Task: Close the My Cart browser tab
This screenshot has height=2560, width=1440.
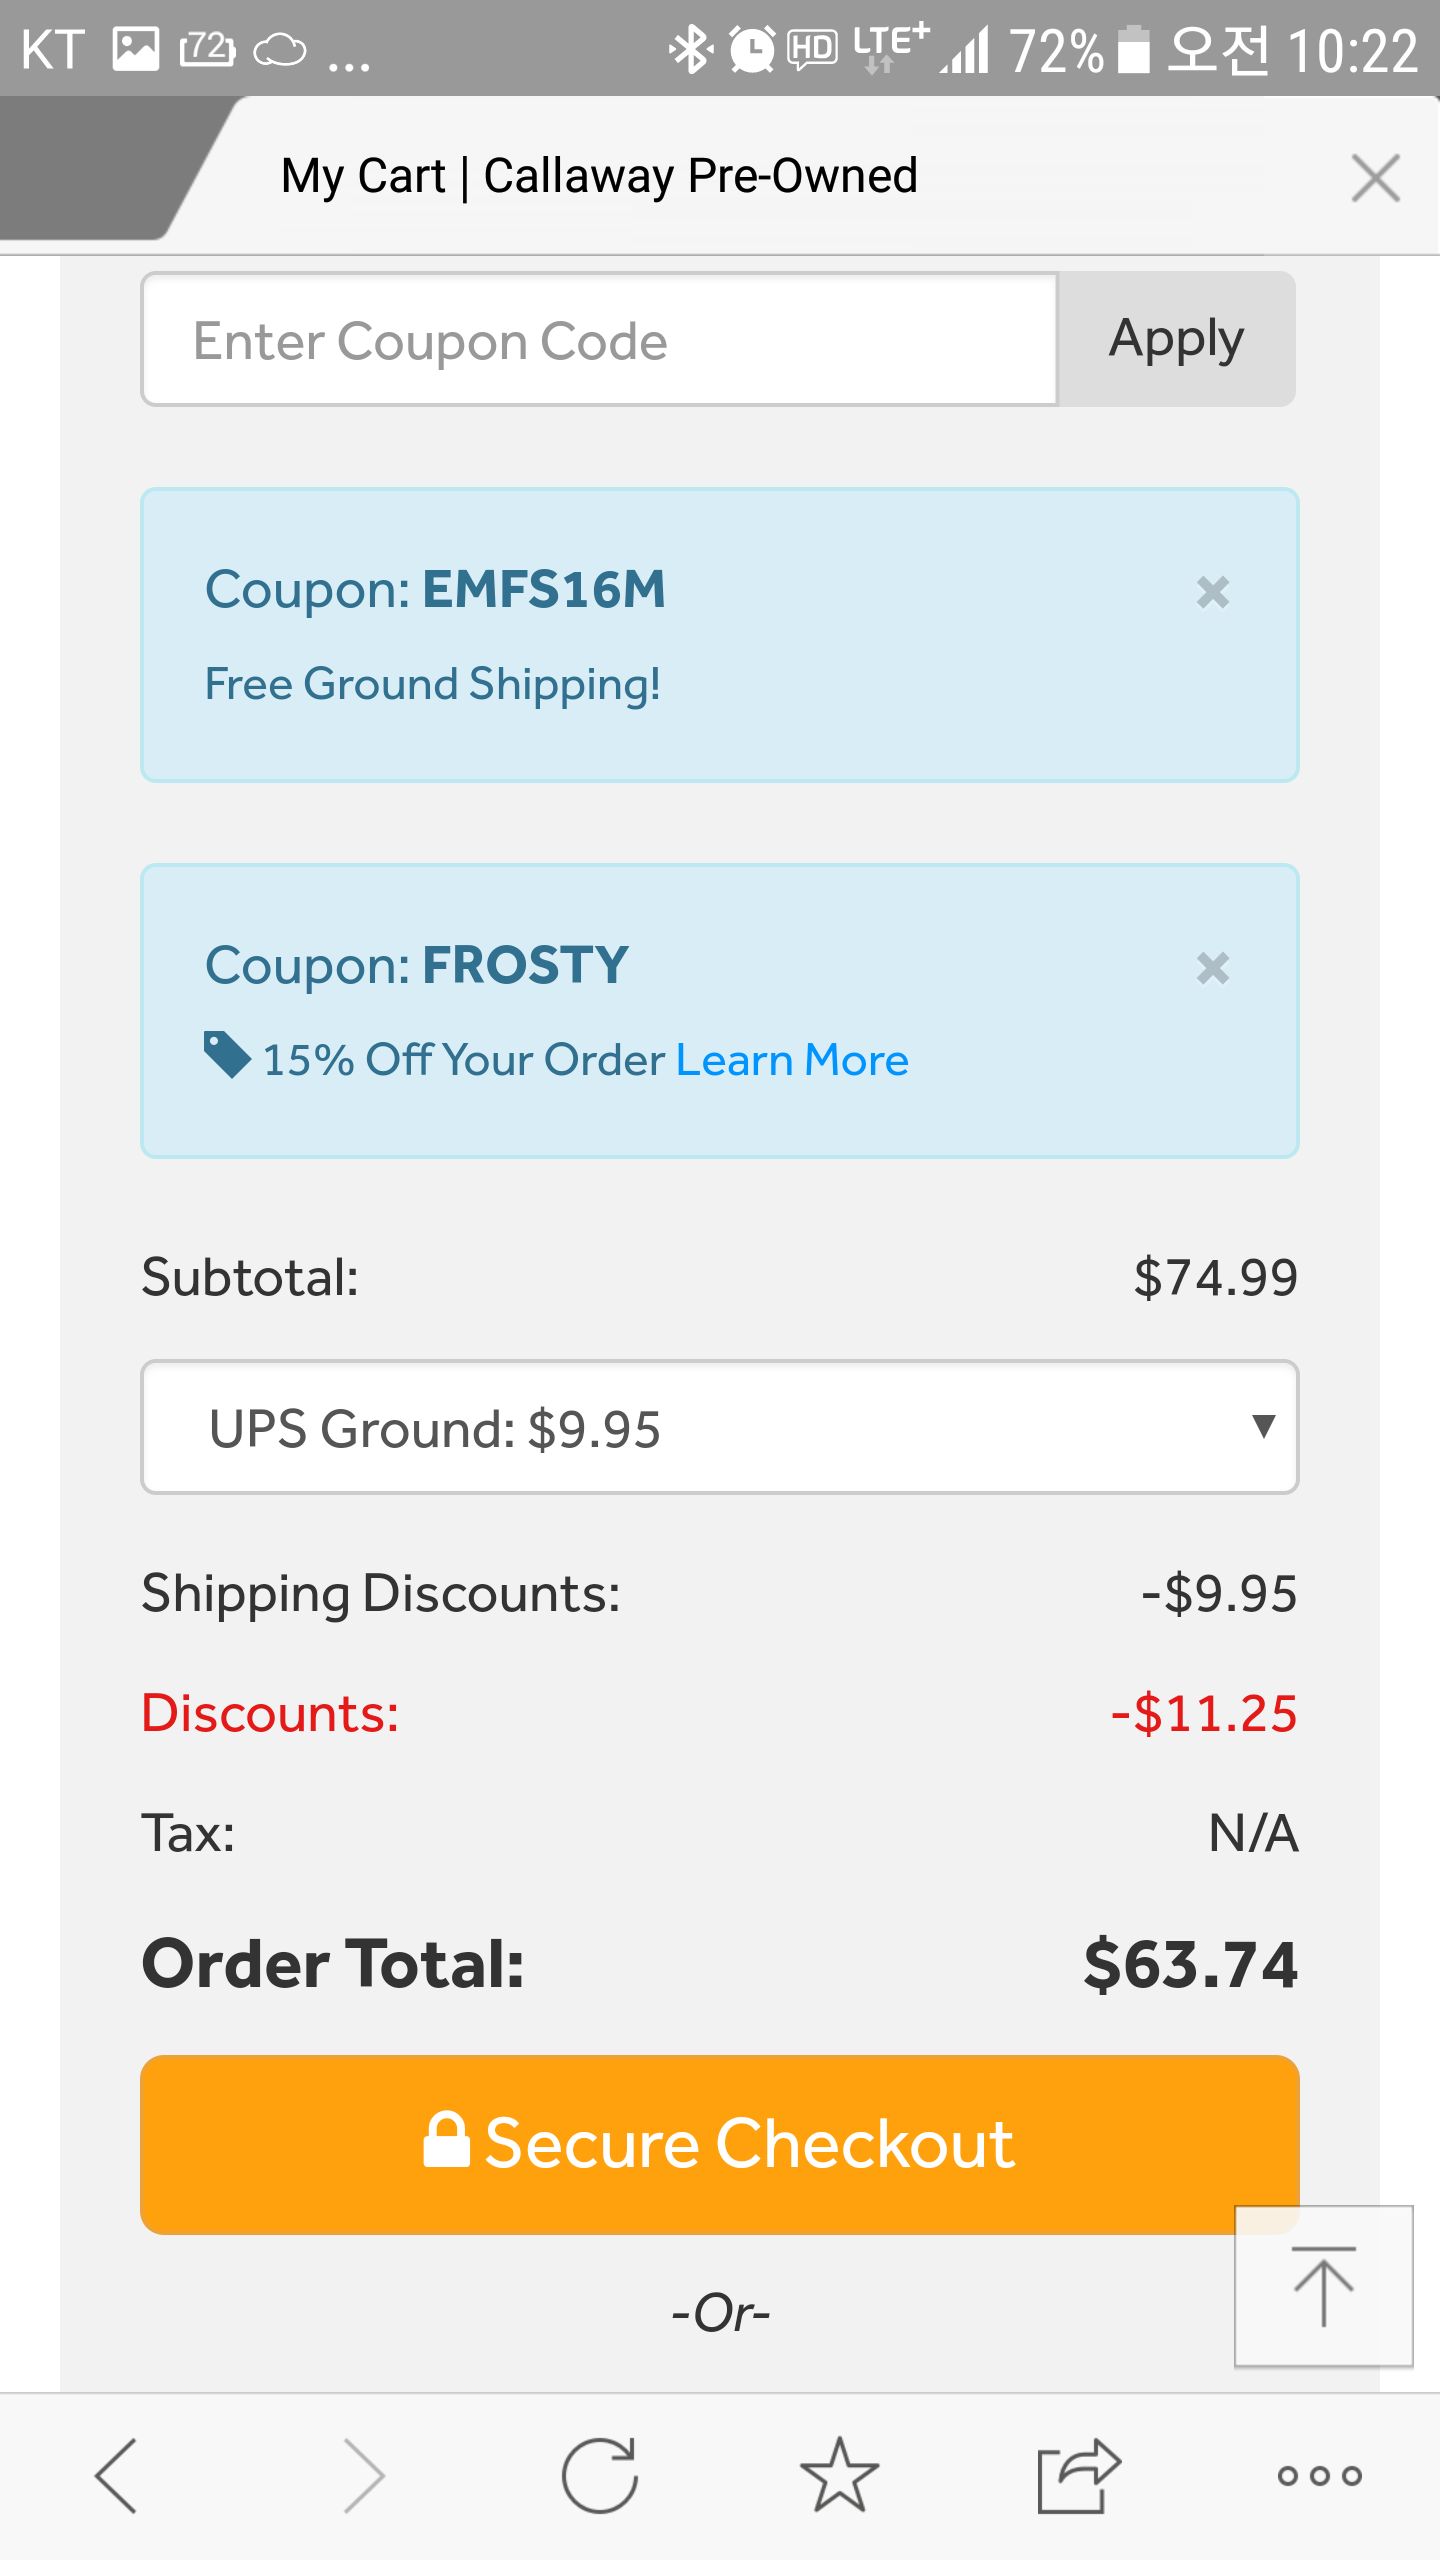Action: pyautogui.click(x=1375, y=178)
